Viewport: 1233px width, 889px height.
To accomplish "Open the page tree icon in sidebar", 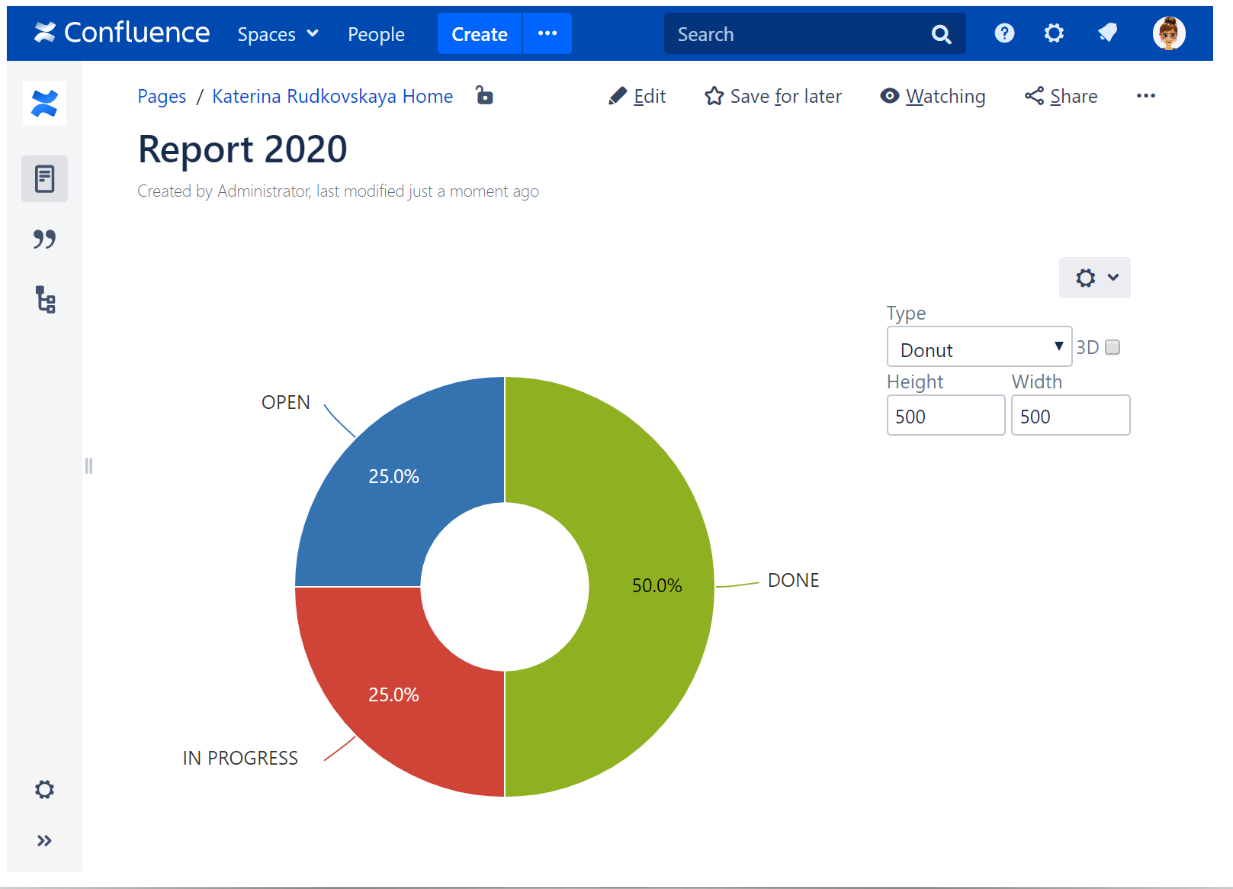I will 45,299.
